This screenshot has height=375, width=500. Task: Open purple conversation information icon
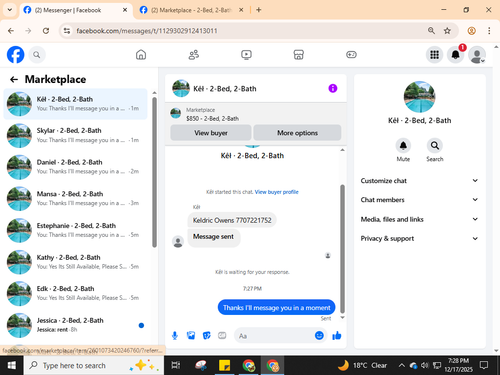(333, 88)
